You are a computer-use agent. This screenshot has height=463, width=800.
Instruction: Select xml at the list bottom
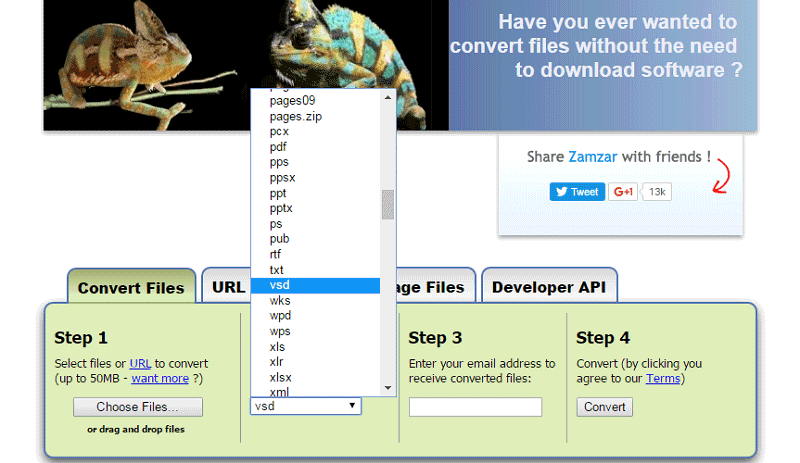pos(315,392)
